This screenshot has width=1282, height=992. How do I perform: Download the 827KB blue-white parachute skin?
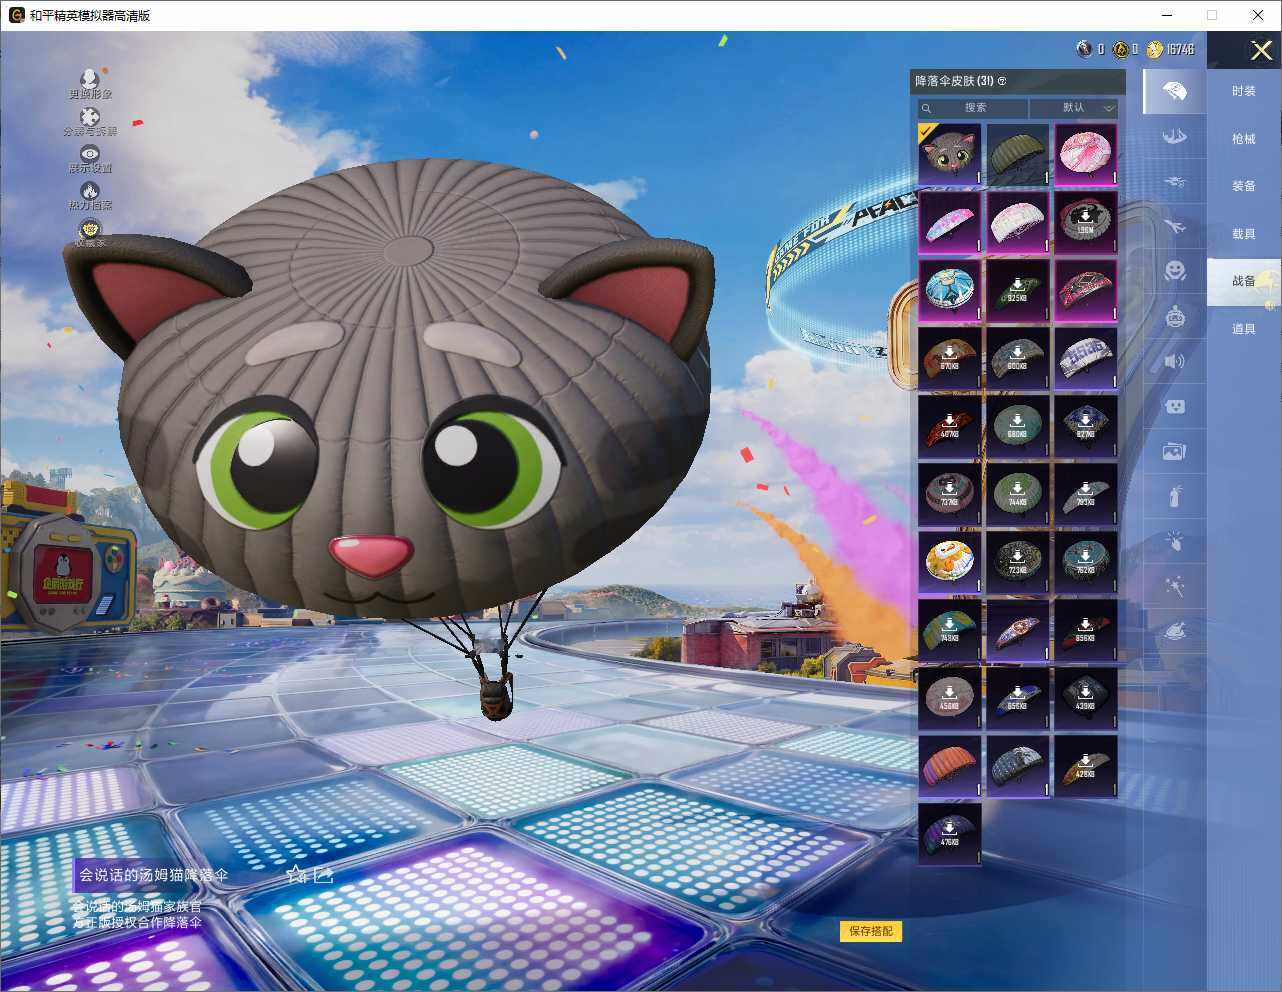(1086, 427)
